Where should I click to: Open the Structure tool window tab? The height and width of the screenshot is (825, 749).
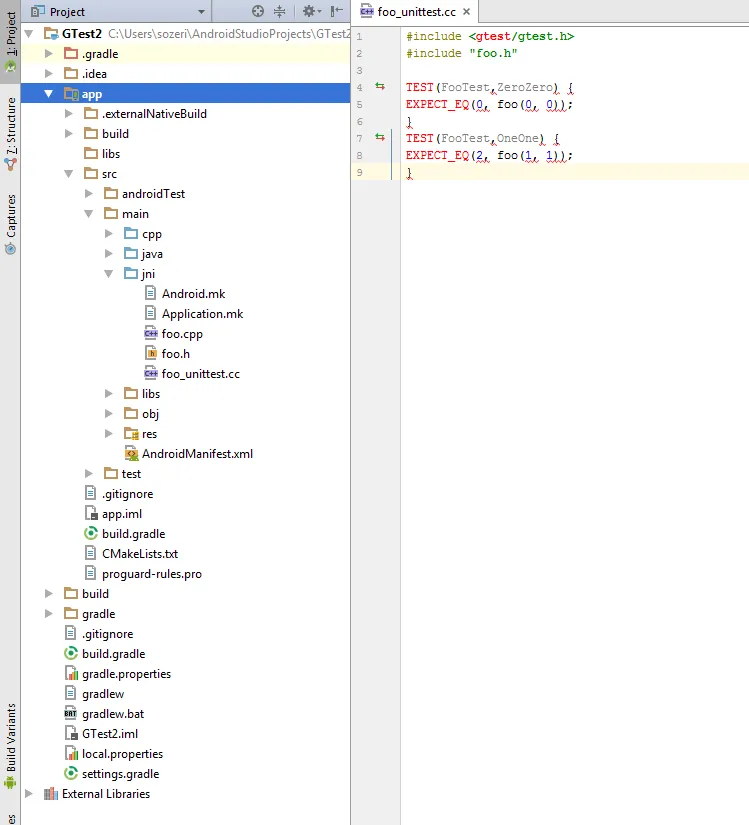coord(11,134)
